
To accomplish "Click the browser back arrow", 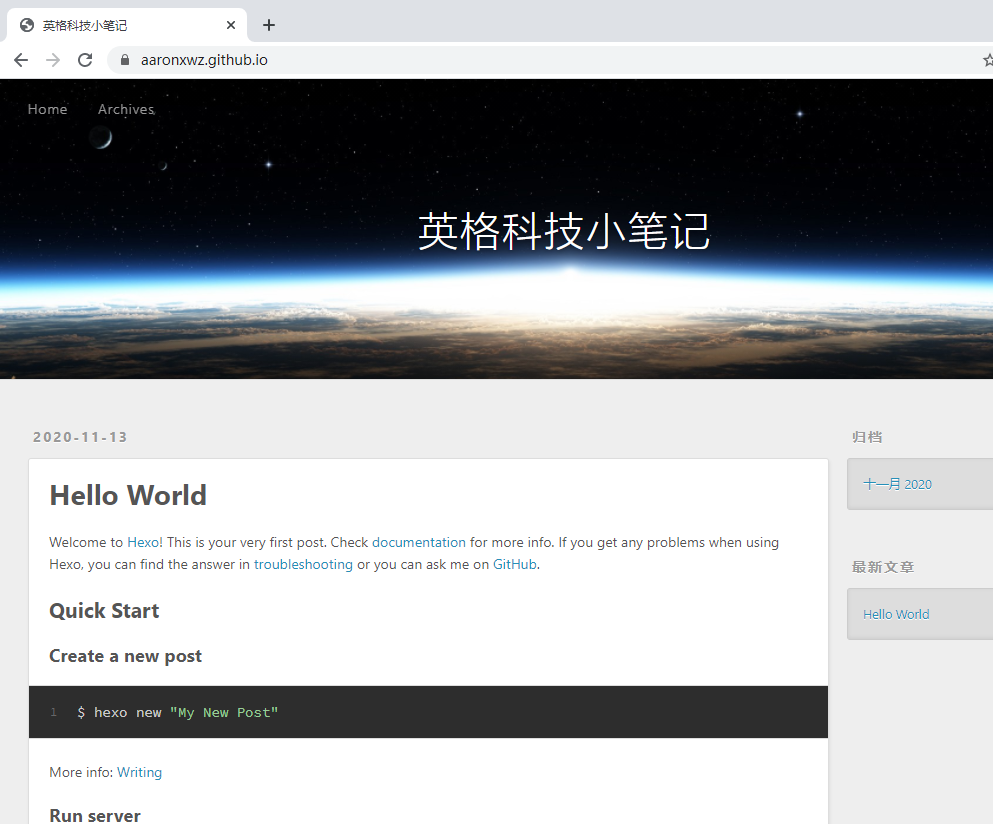I will [x=21, y=60].
